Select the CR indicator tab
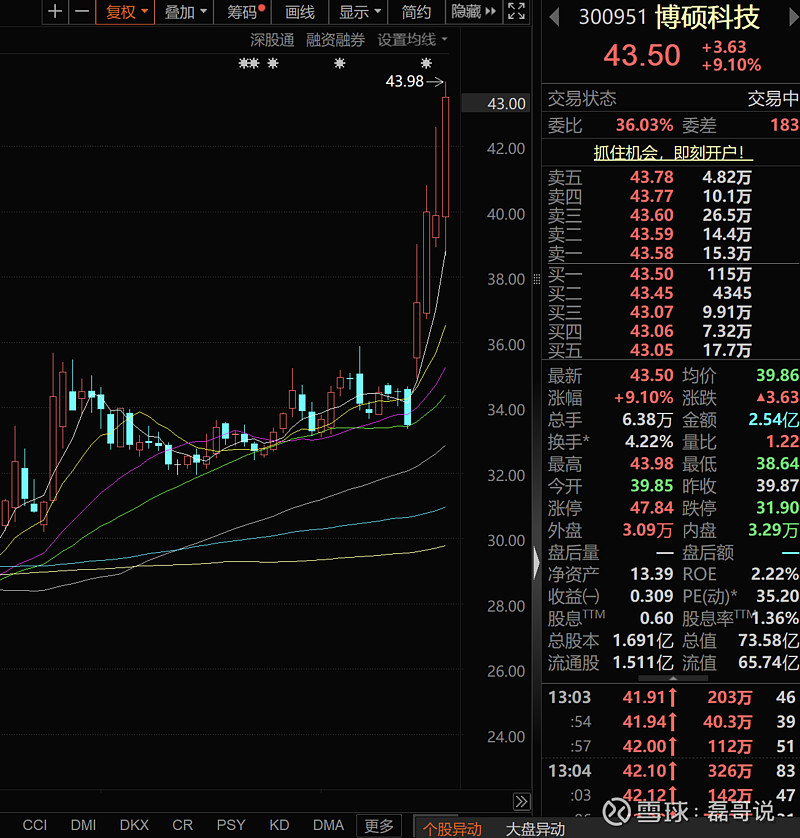 pyautogui.click(x=182, y=825)
